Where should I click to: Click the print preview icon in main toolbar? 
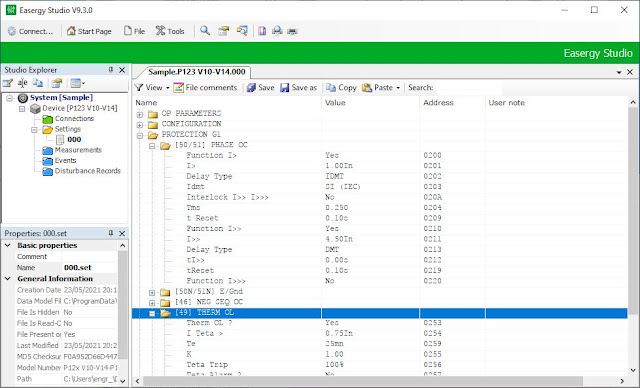tap(277, 31)
